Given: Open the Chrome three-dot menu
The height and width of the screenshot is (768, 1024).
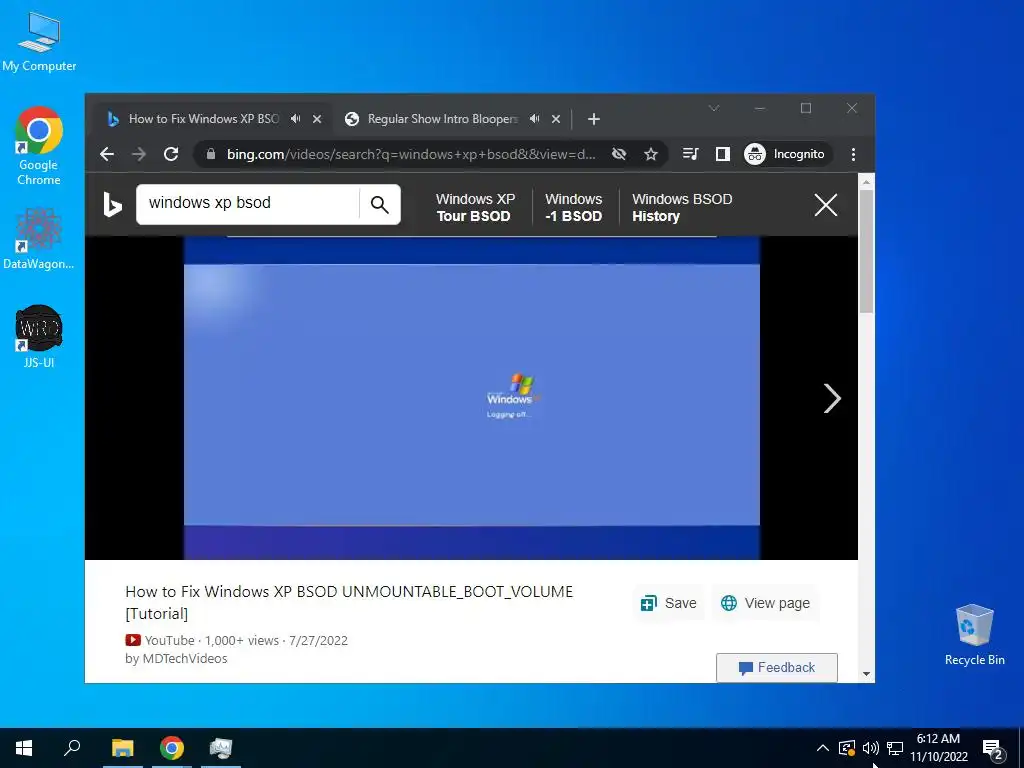Looking at the screenshot, I should [x=853, y=154].
